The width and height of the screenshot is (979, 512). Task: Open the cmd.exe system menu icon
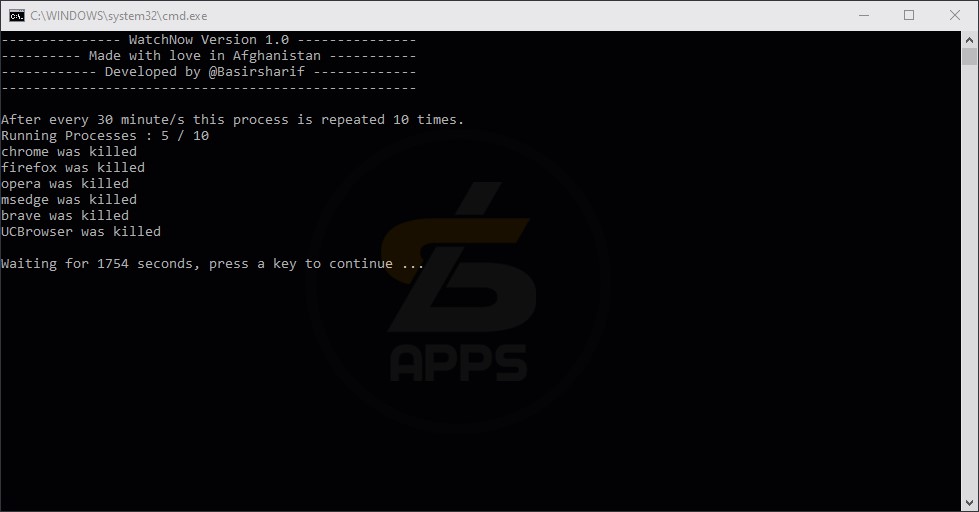click(17, 16)
